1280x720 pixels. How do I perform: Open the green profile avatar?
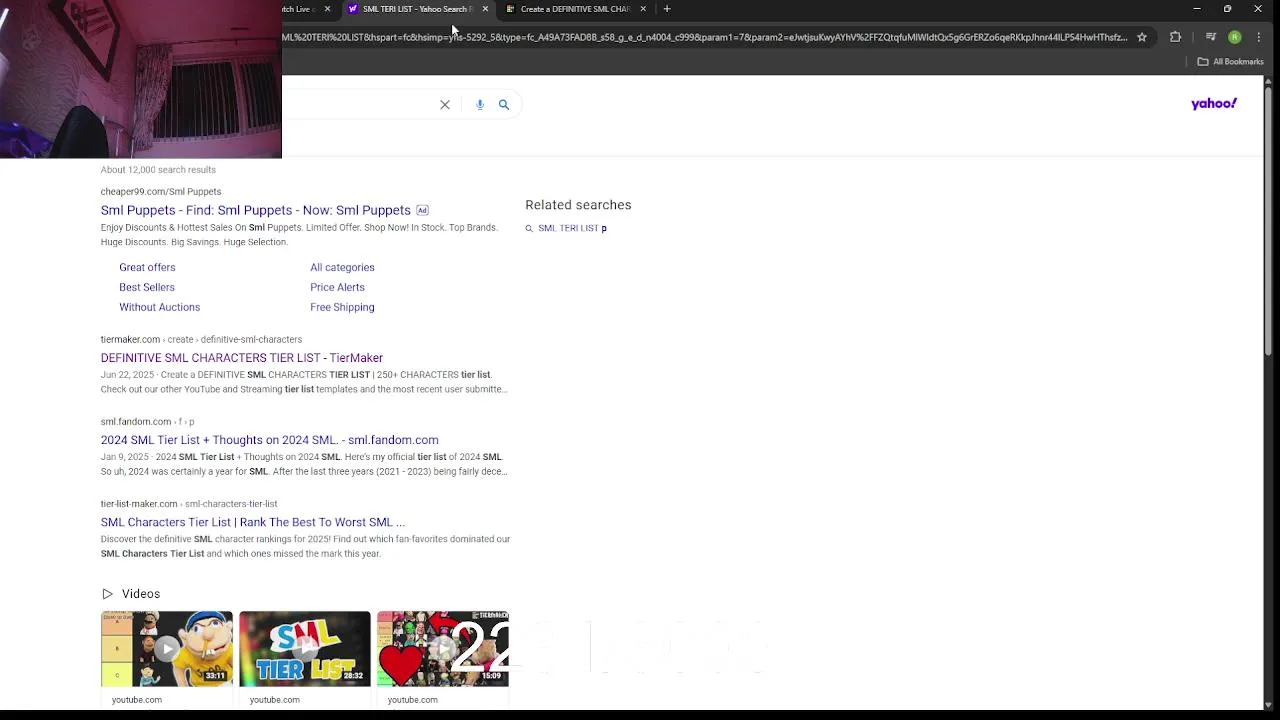point(1235,37)
